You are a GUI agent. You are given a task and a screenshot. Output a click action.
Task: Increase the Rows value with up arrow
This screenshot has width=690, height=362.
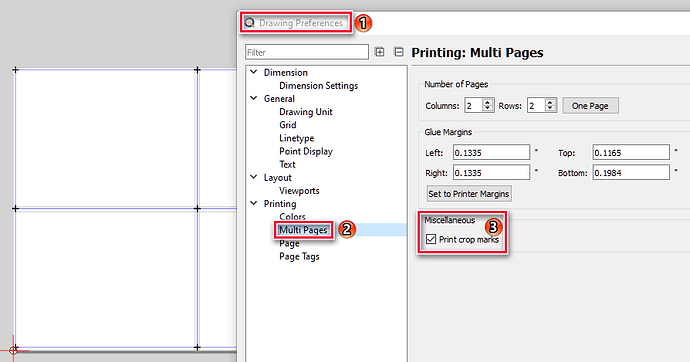550,102
